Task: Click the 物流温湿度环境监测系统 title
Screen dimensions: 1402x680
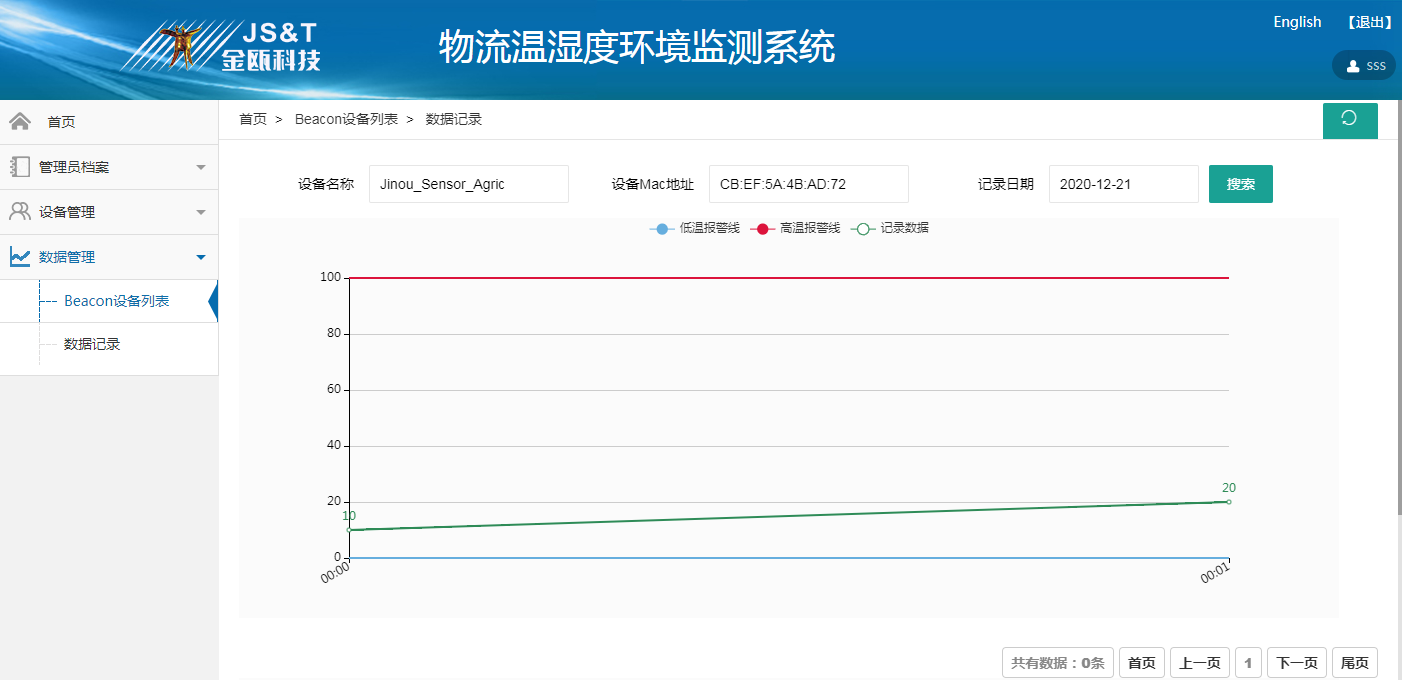Action: pos(637,47)
